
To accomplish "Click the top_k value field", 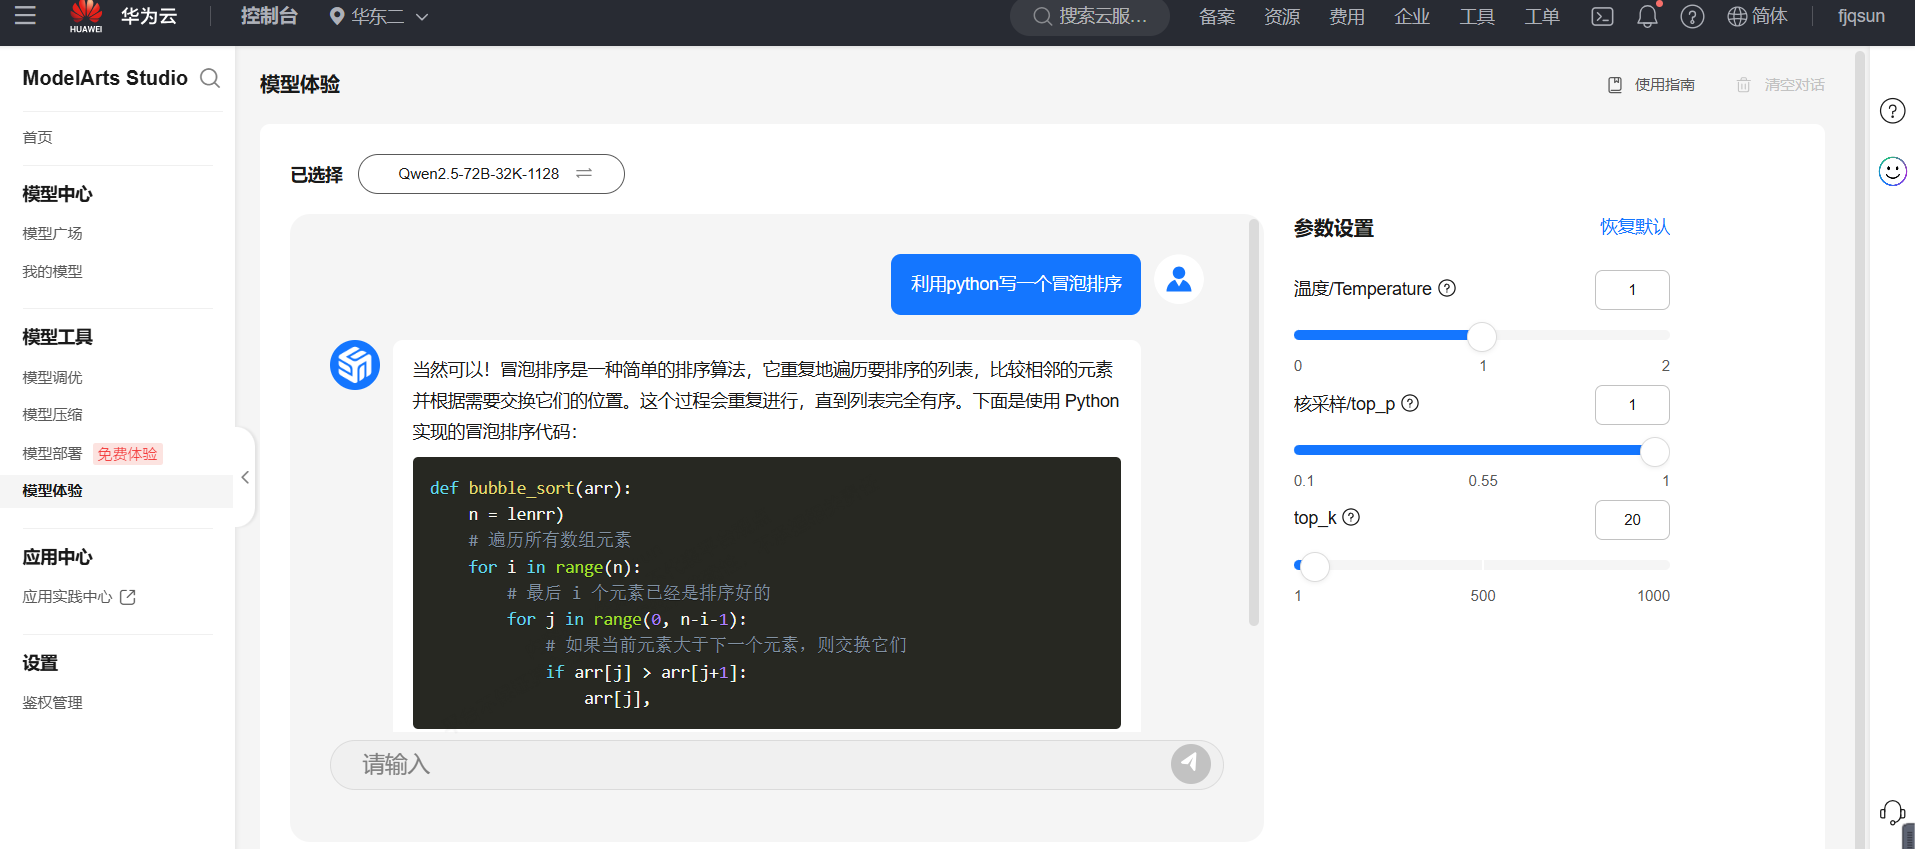I will pos(1632,520).
